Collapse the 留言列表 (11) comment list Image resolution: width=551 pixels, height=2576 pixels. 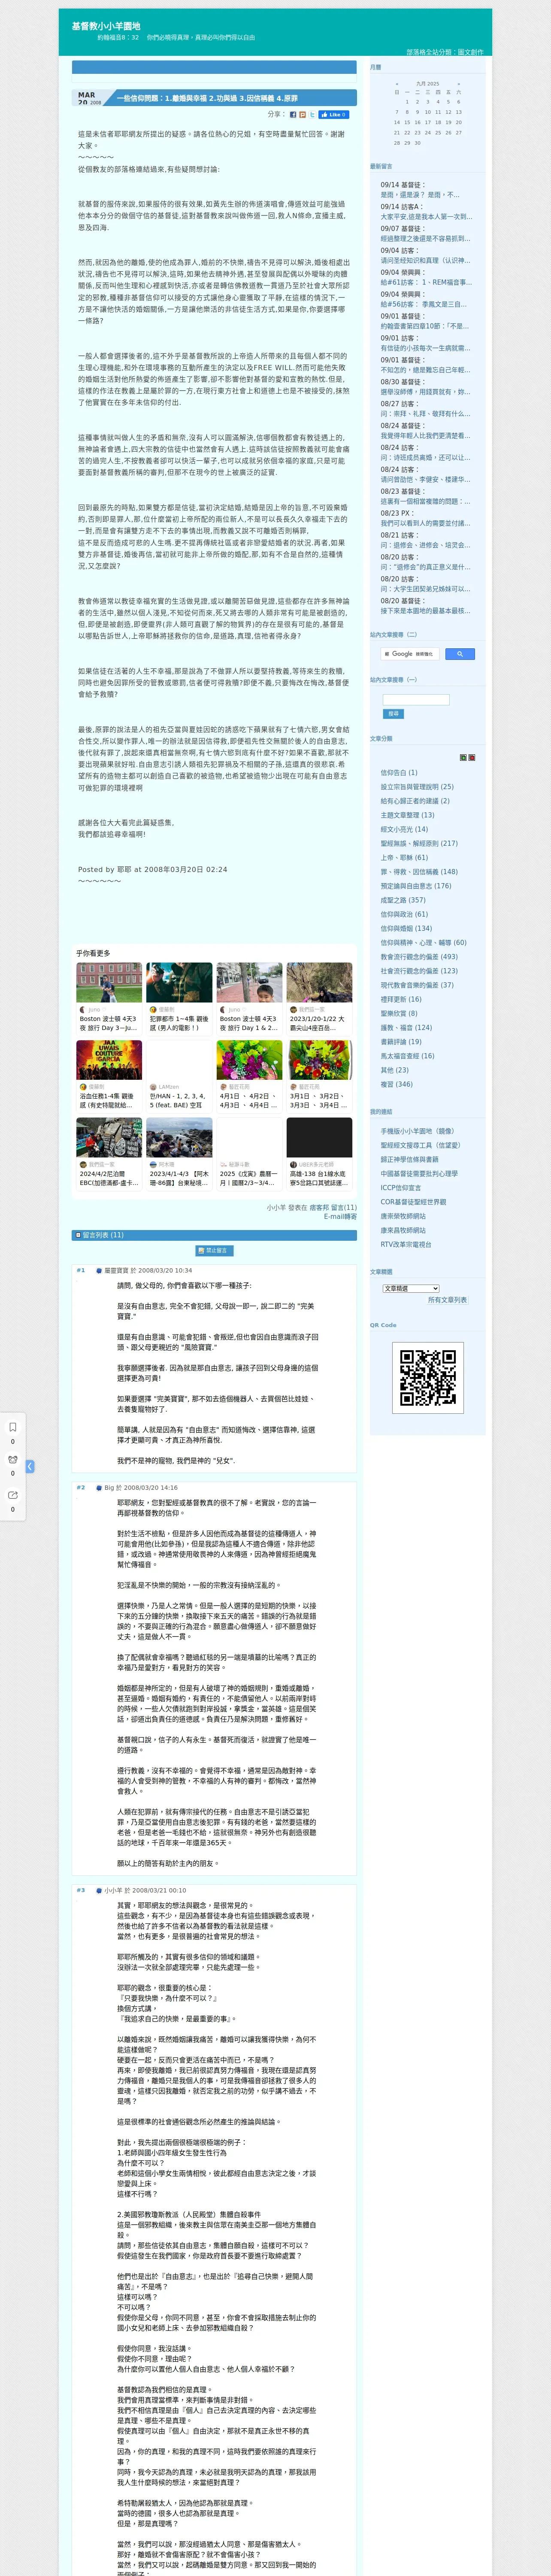(x=78, y=1235)
